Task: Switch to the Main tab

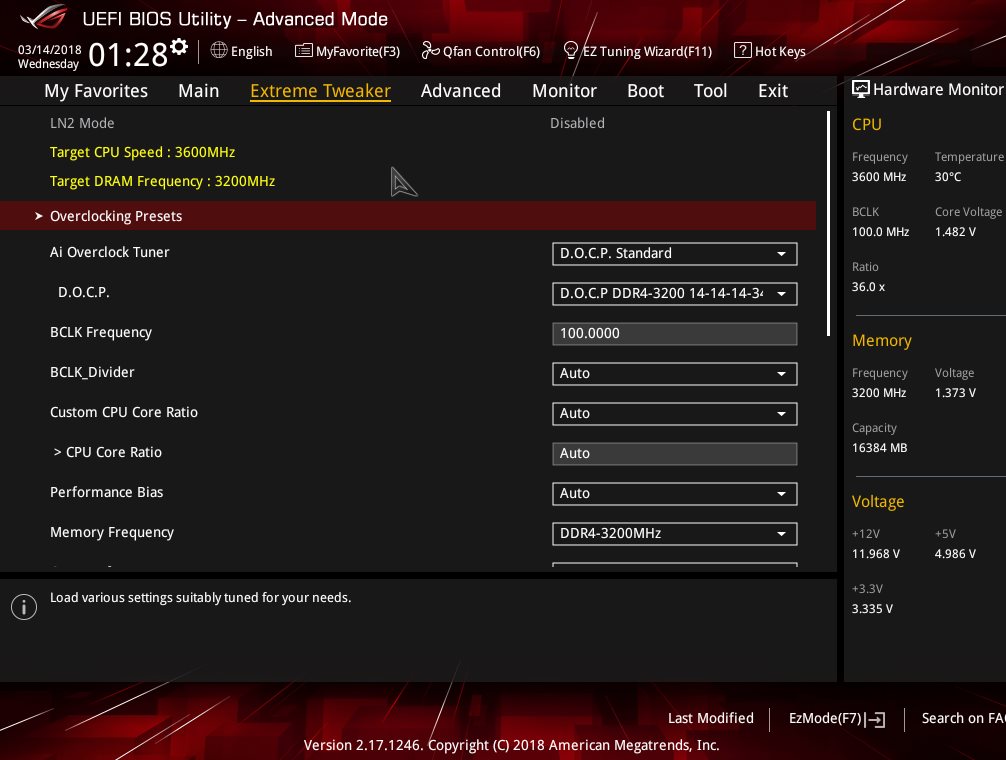Action: (x=199, y=91)
